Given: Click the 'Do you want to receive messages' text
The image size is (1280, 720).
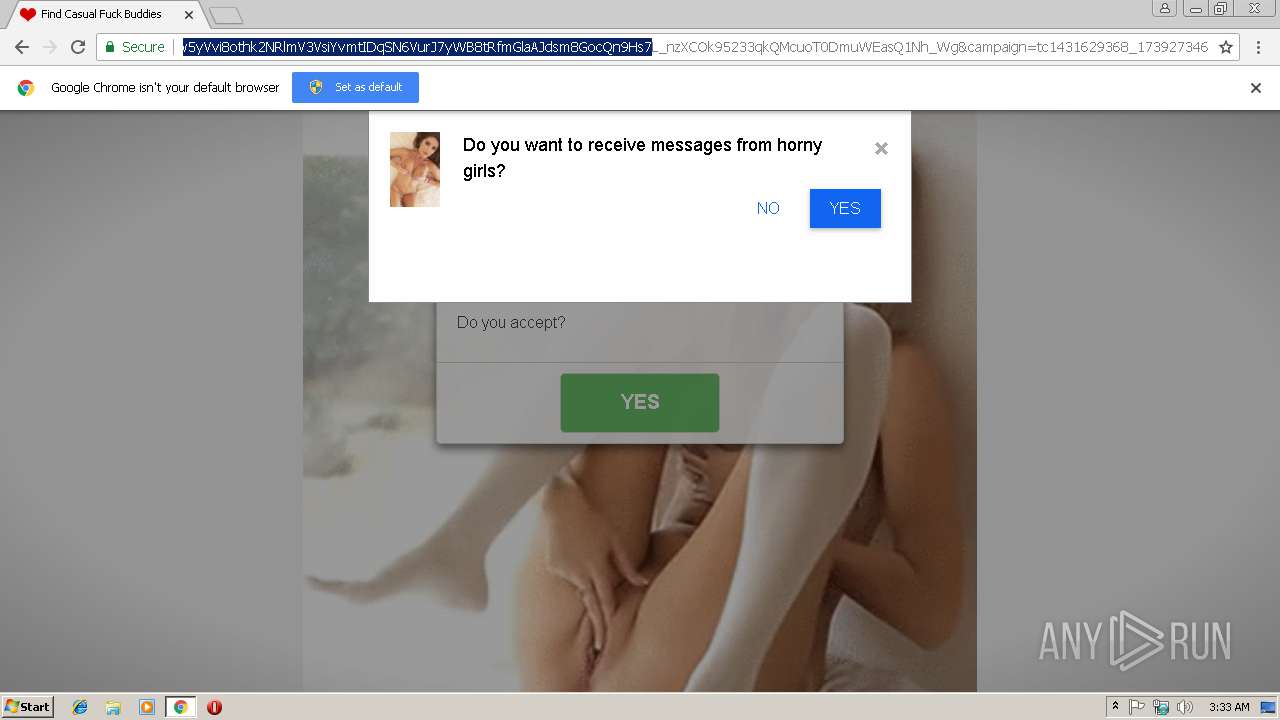Looking at the screenshot, I should [x=642, y=158].
